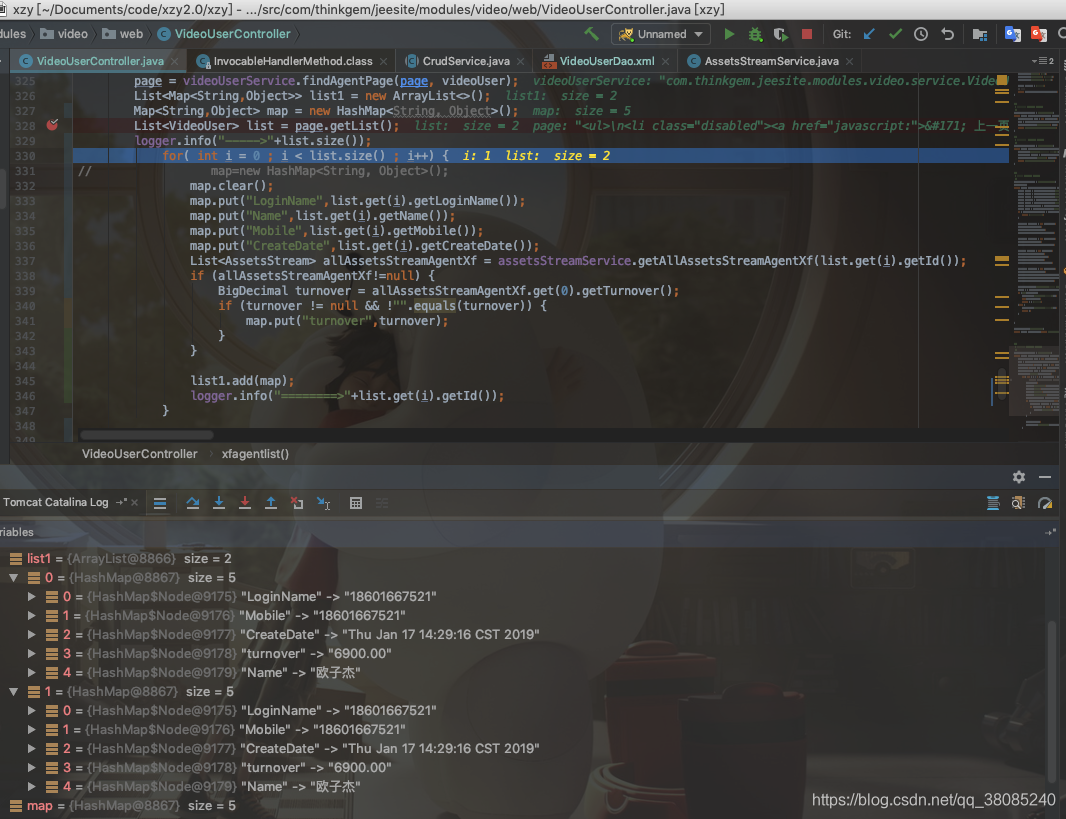Switch to InvocableHandlerMethod.class tab
The height and width of the screenshot is (819, 1066).
(x=292, y=61)
